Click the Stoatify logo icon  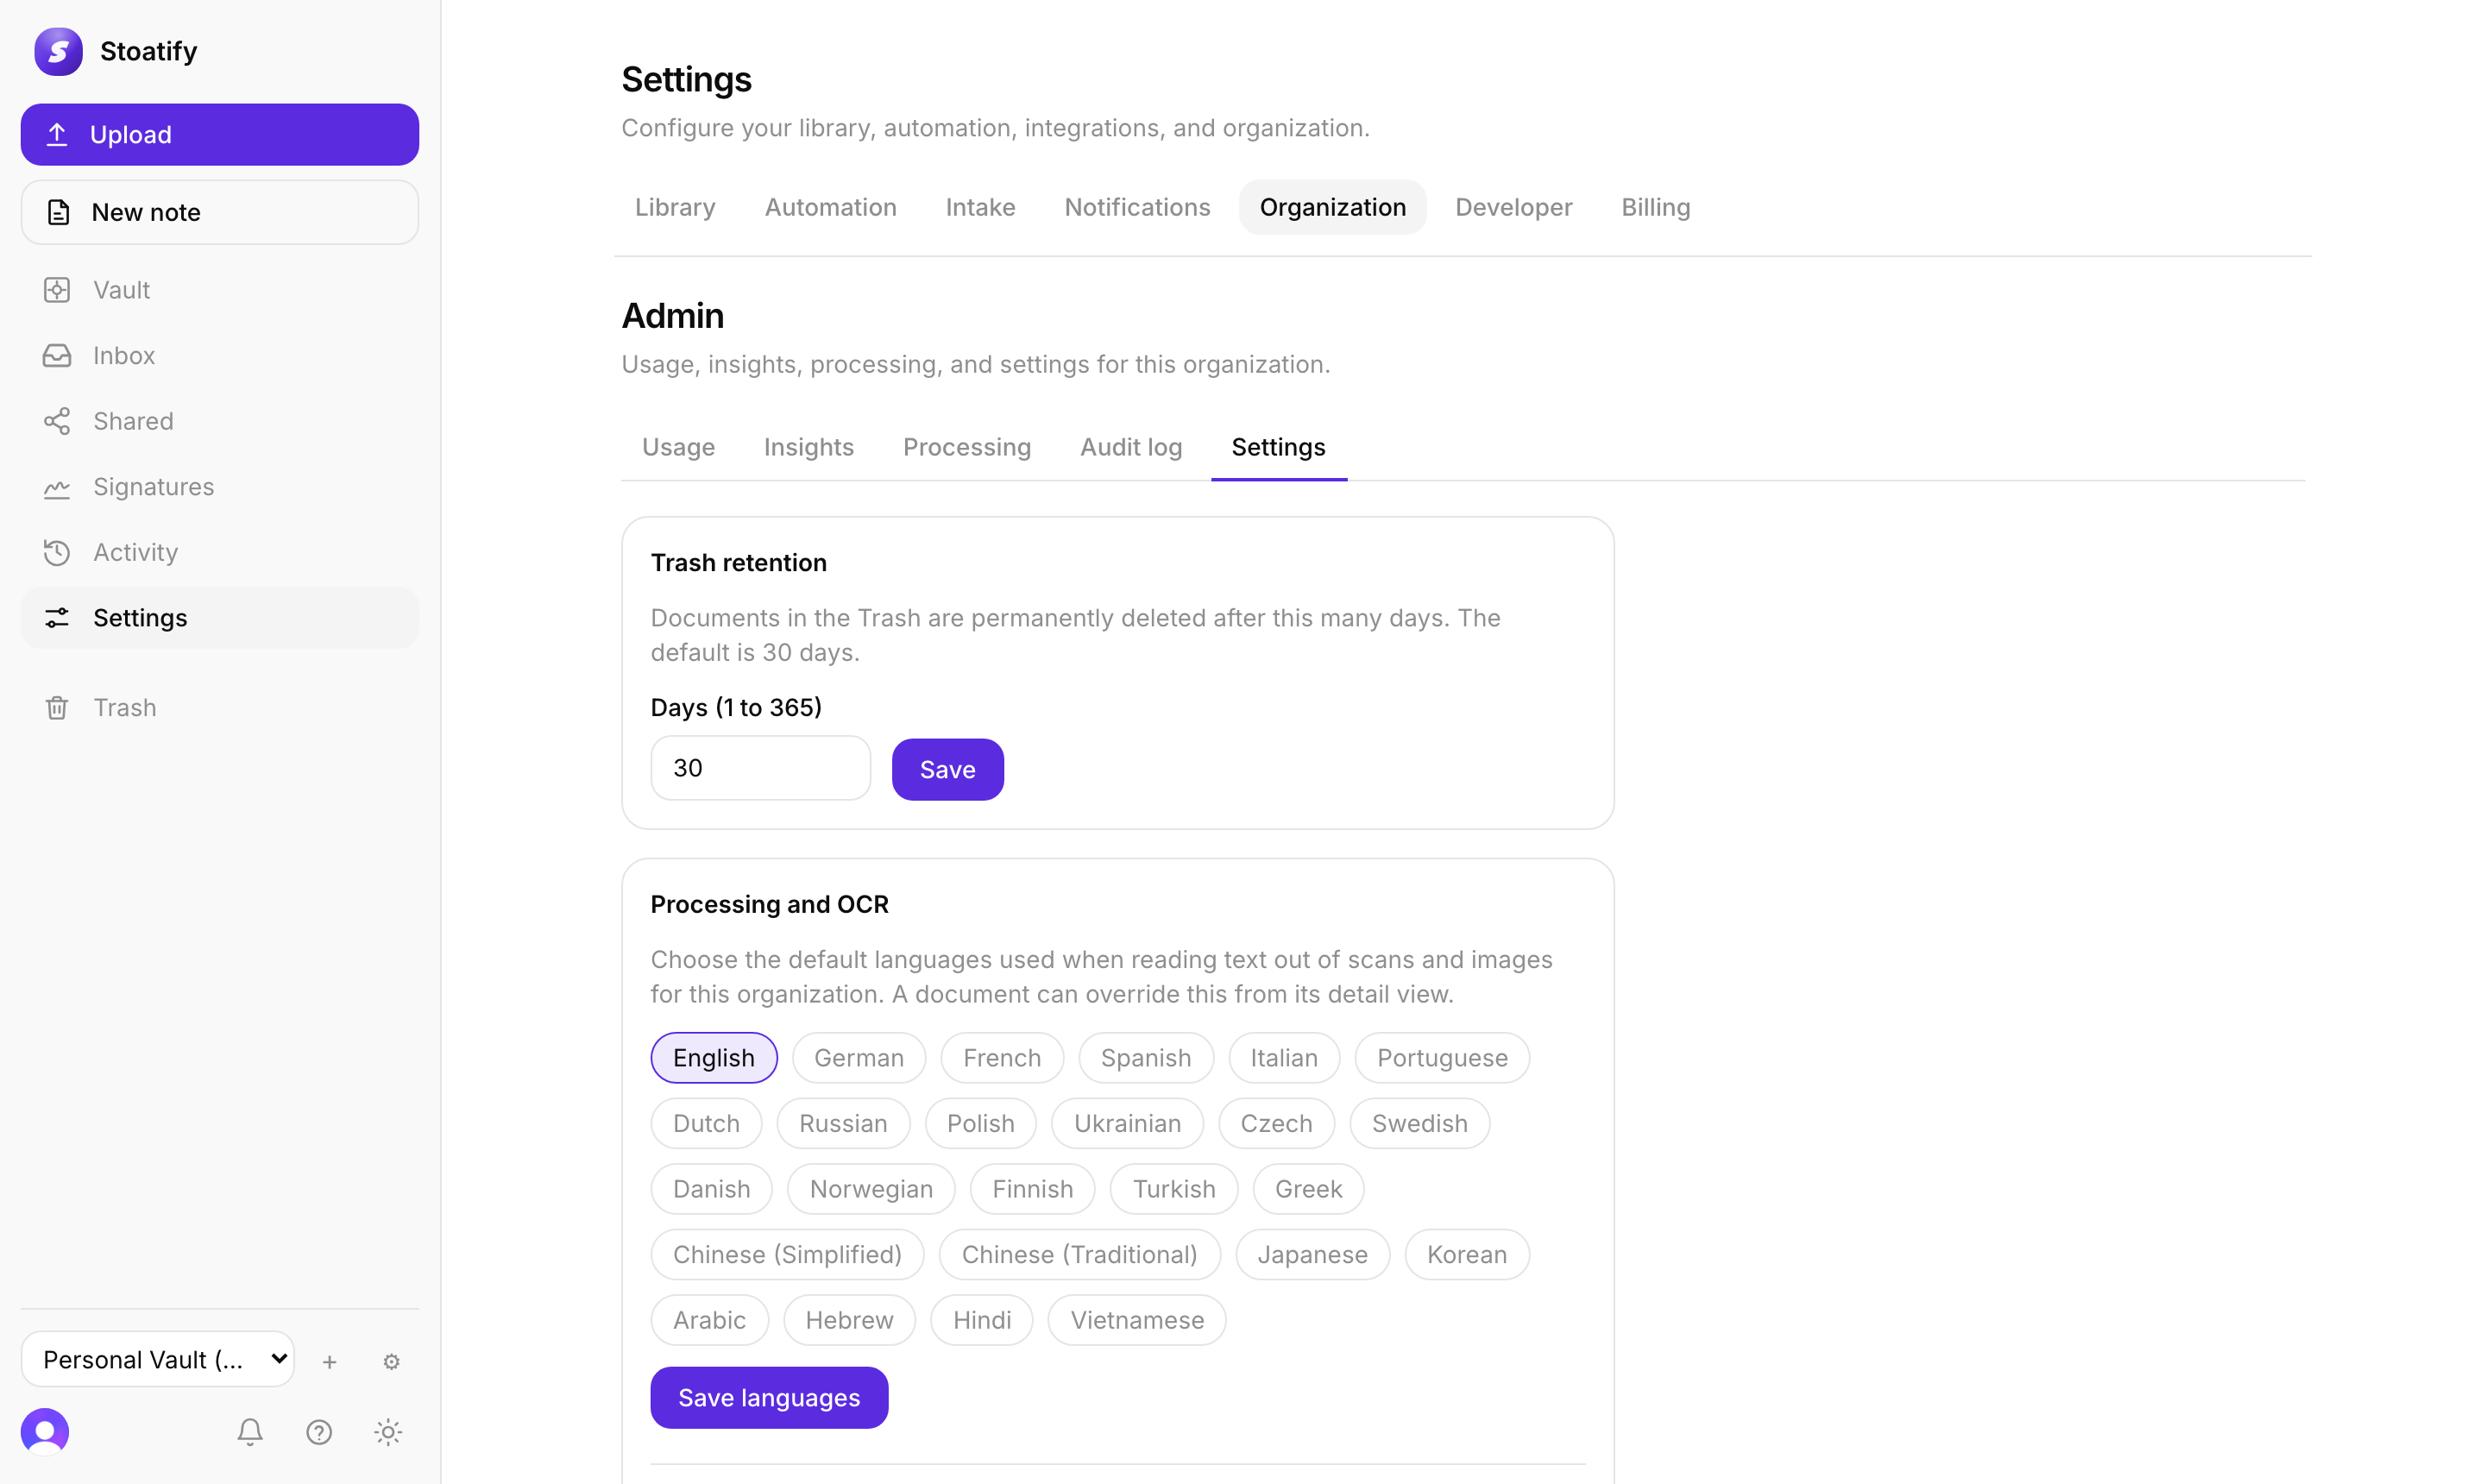[x=58, y=51]
